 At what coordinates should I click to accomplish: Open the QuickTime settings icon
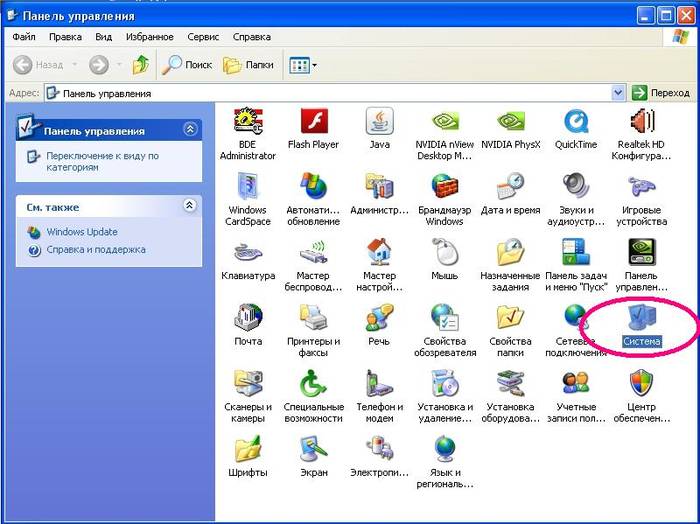click(576, 123)
